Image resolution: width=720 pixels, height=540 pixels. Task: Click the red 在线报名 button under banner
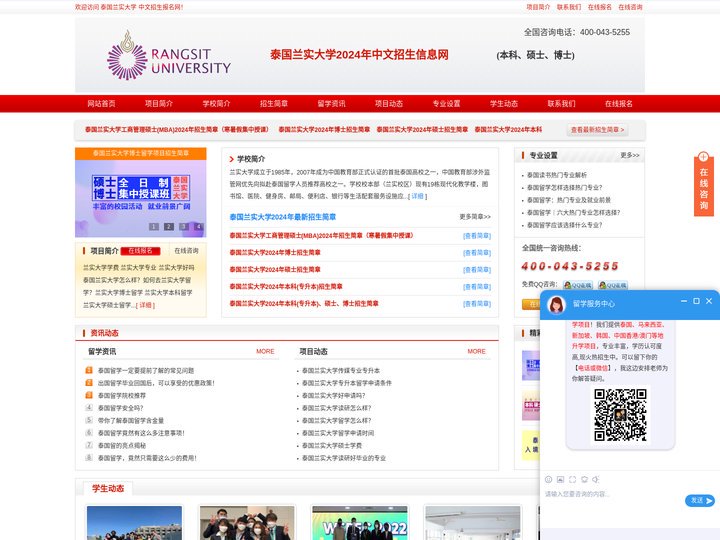click(141, 251)
